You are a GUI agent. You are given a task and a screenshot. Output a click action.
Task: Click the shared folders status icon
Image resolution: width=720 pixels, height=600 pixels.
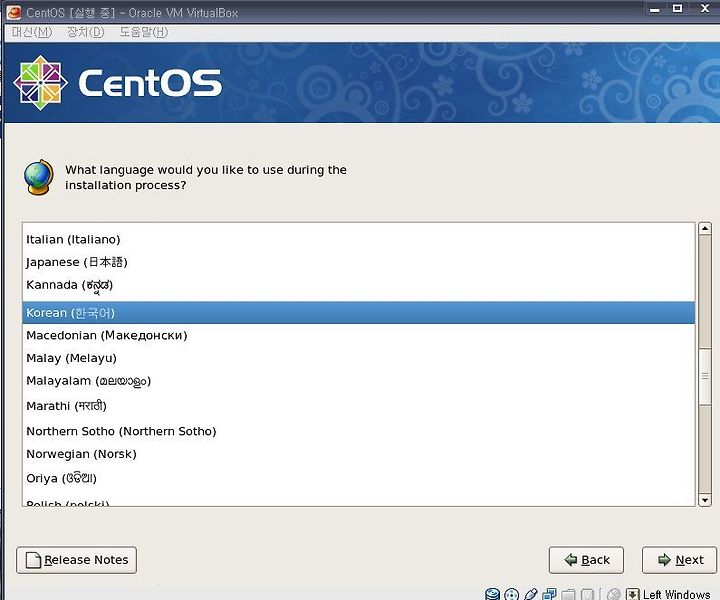click(568, 594)
